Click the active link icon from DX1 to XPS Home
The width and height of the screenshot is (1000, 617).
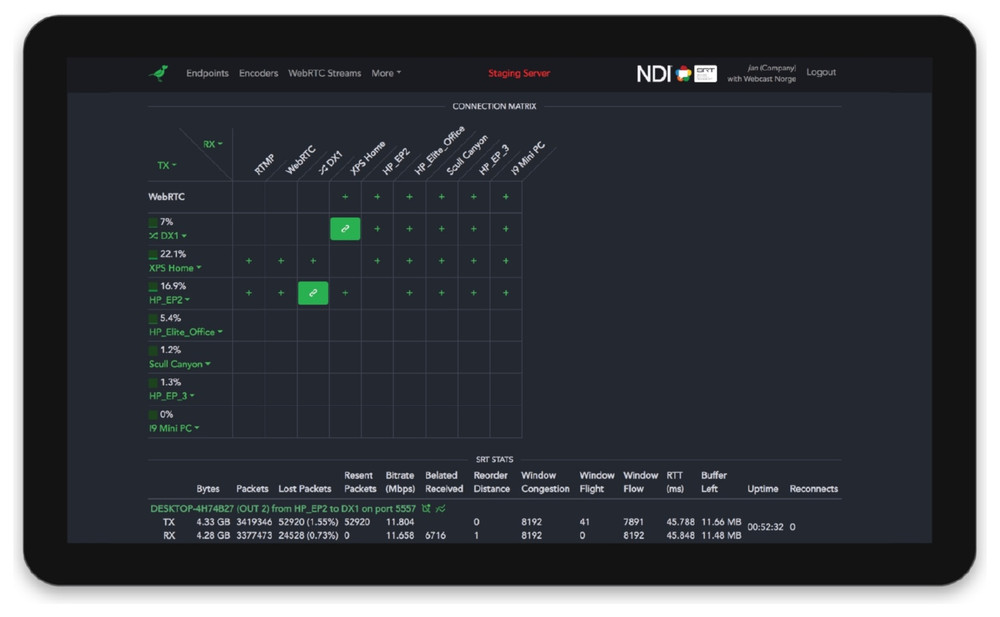click(x=345, y=229)
